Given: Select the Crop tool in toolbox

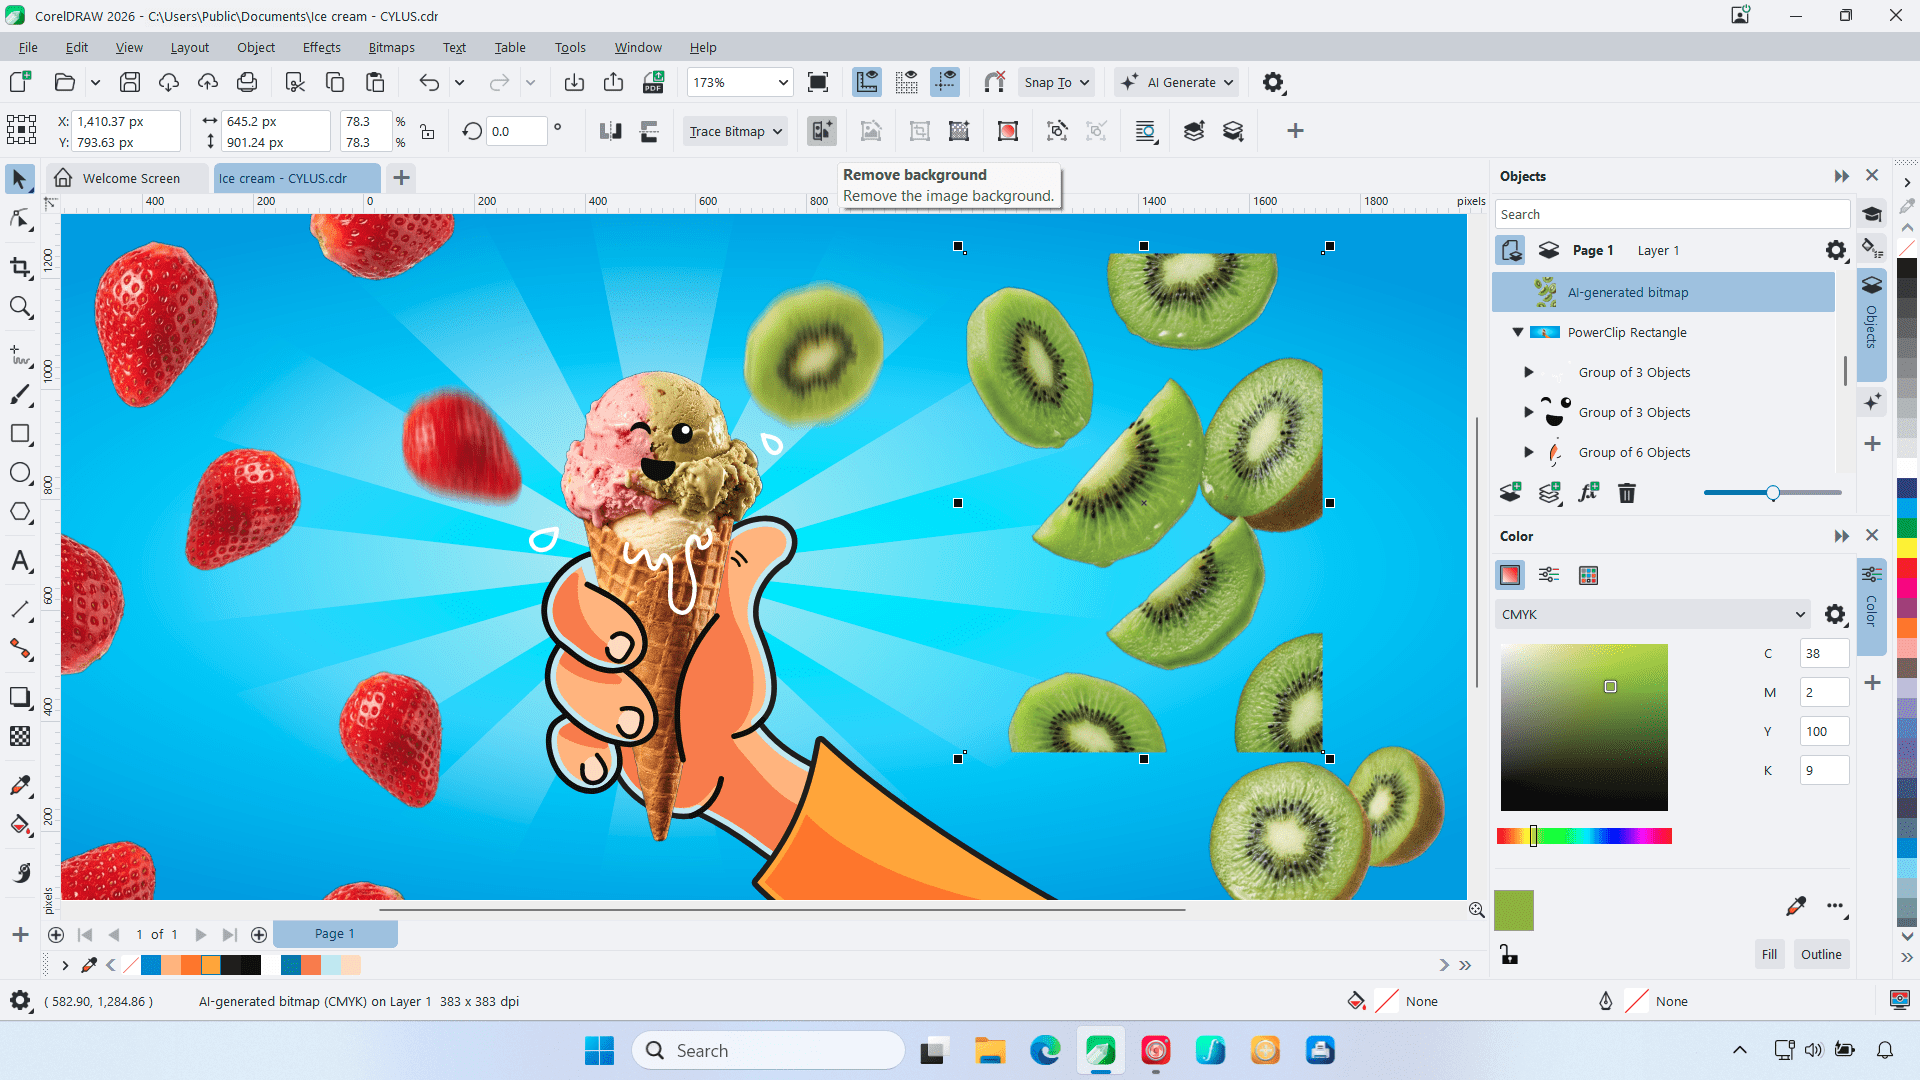Looking at the screenshot, I should [21, 268].
